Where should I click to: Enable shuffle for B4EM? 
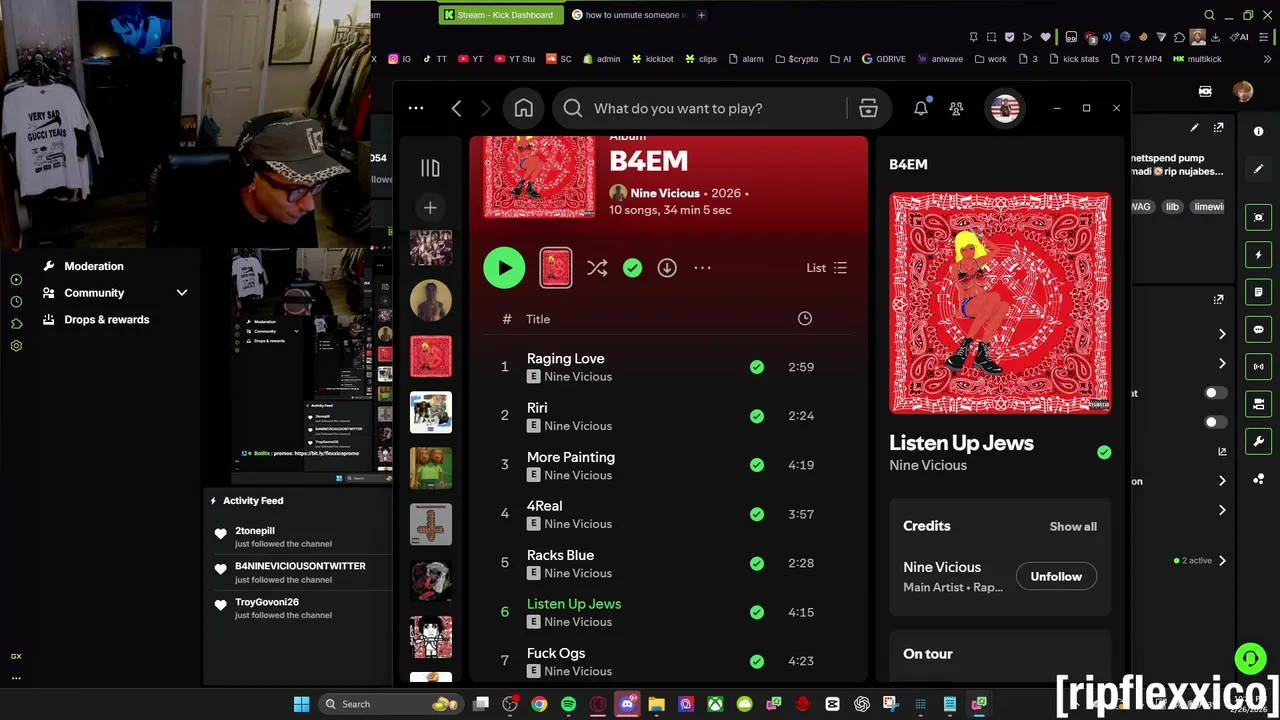597,268
